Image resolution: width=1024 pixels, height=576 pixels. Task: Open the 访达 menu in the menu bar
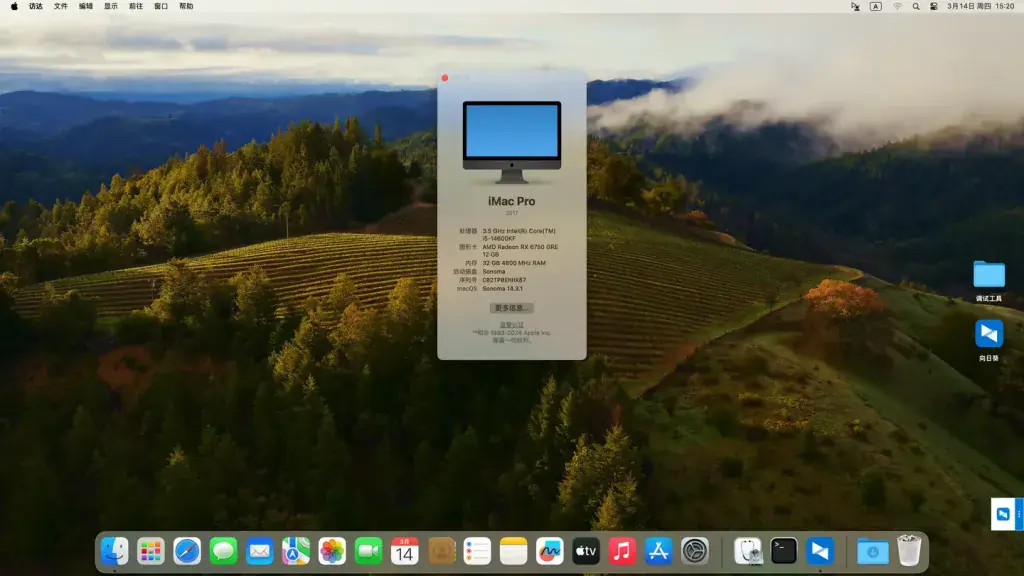tap(36, 7)
